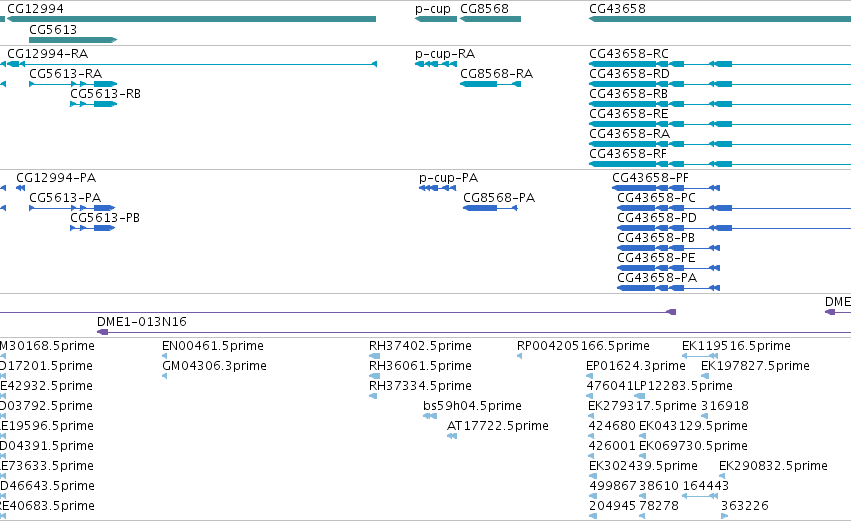851x521 pixels.
Task: Open the CG43658-RB transcript label
Action: pos(628,94)
